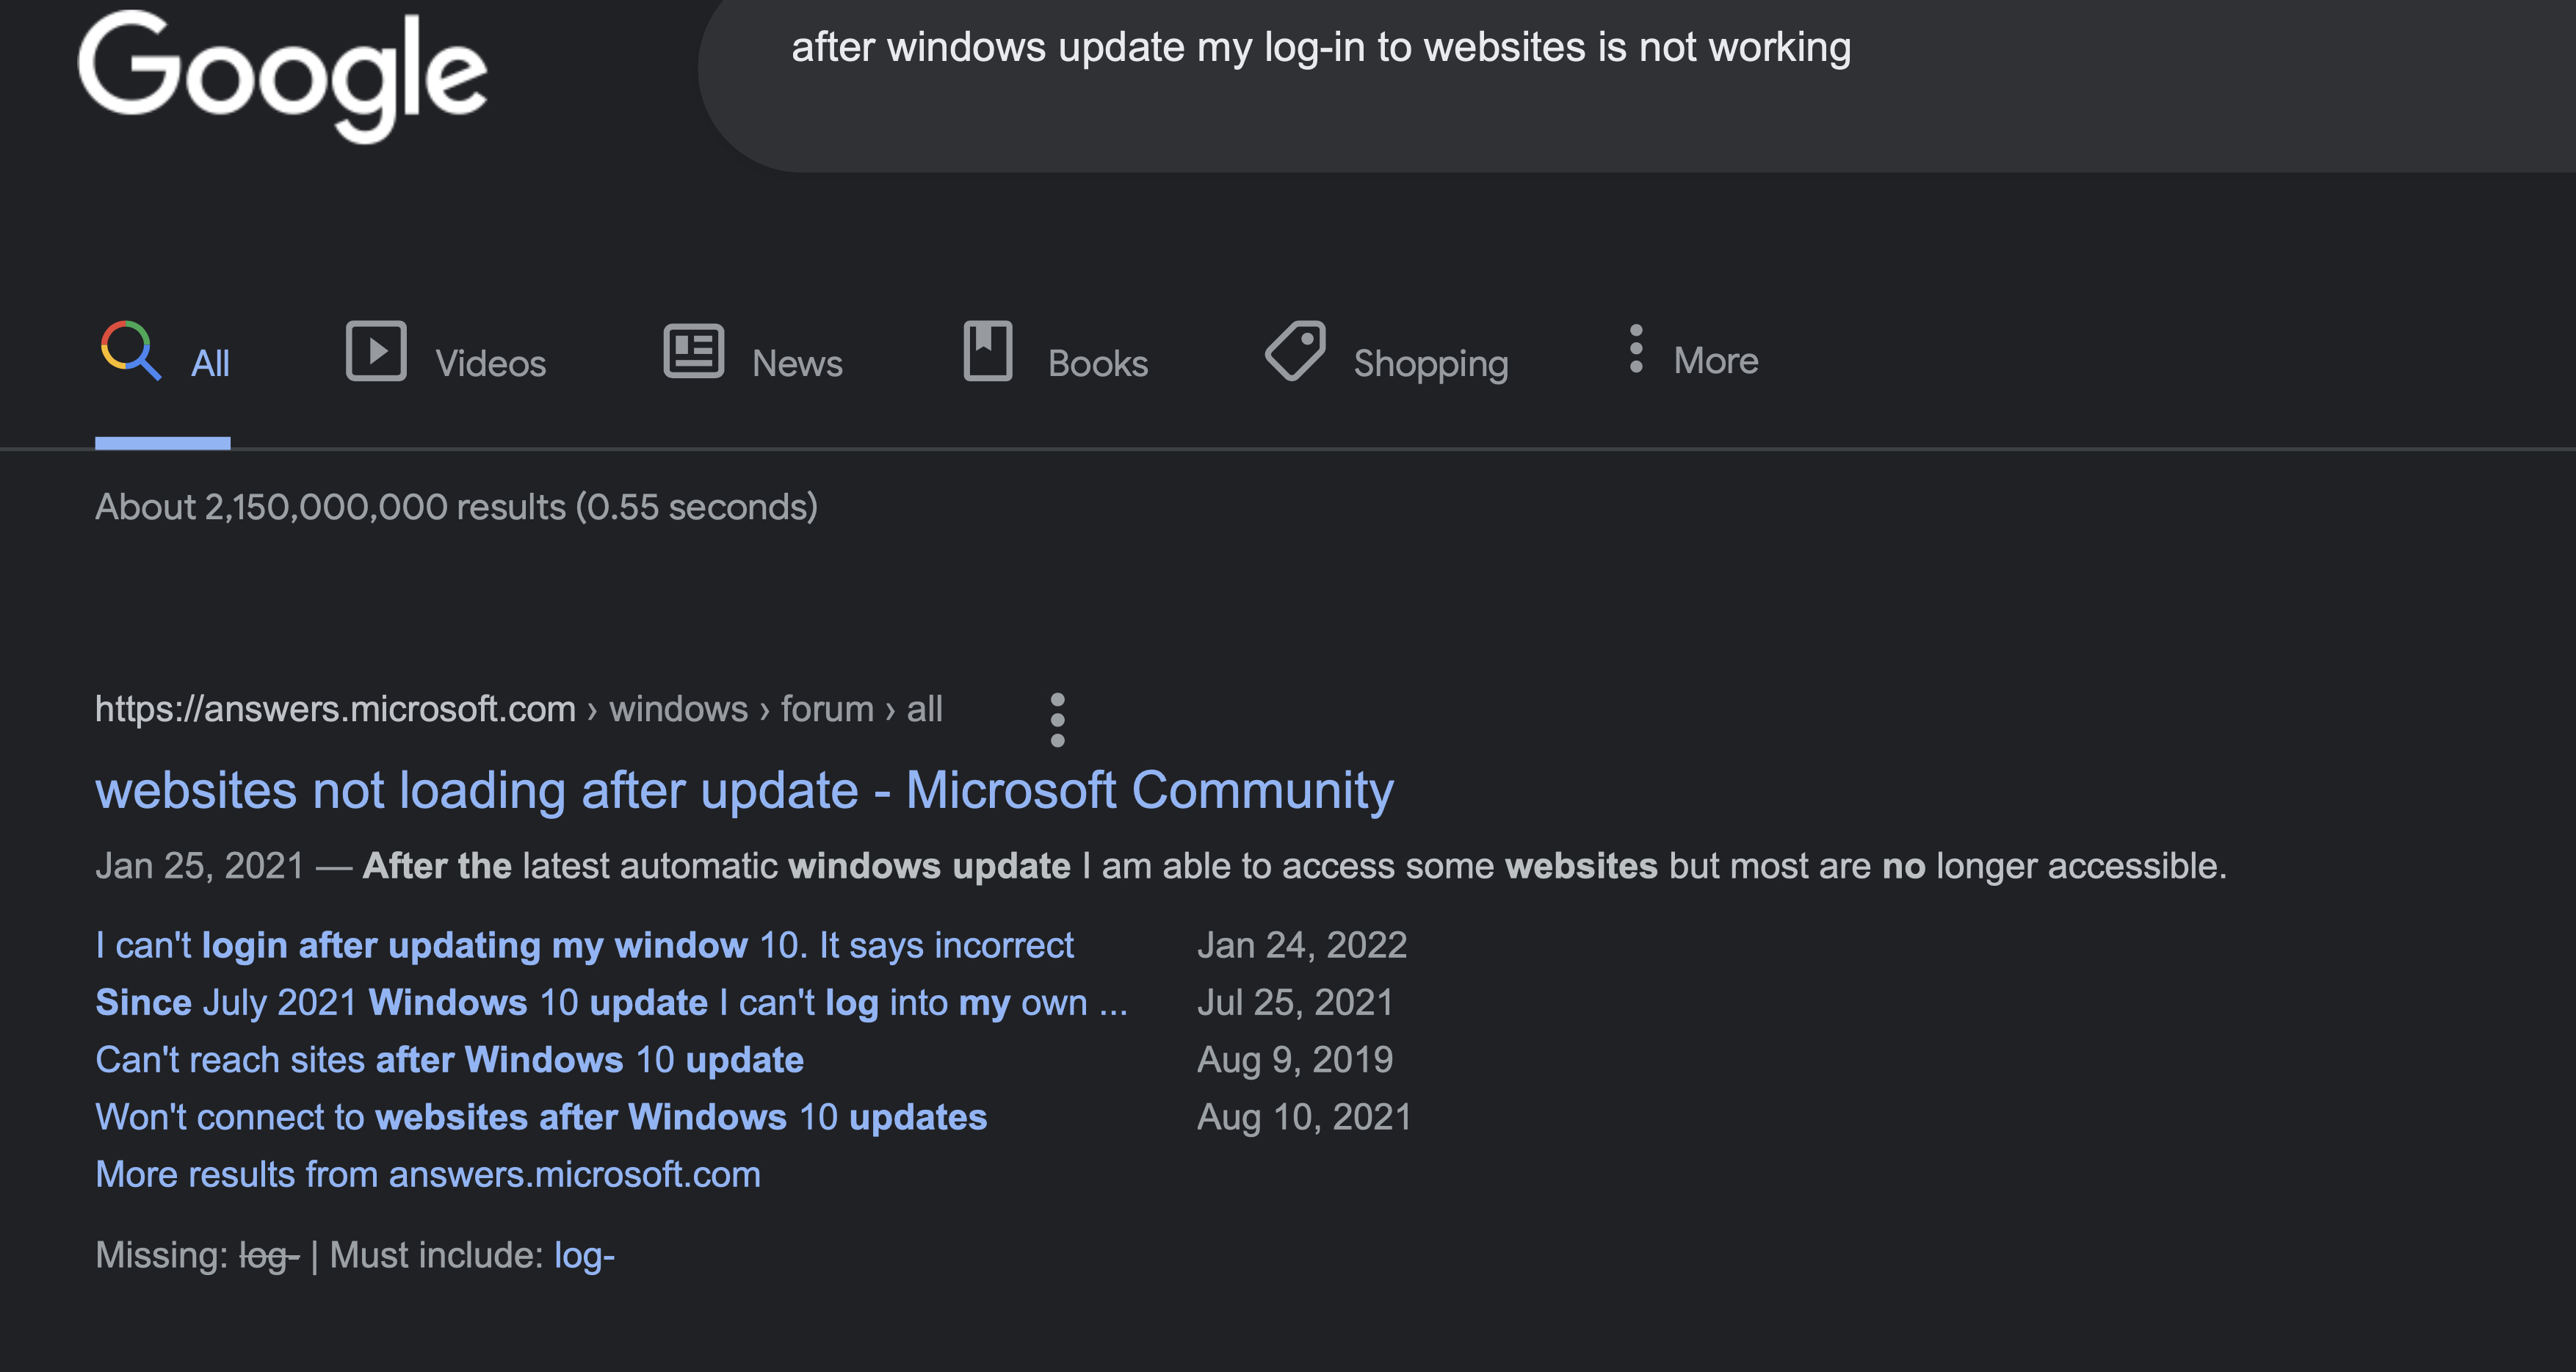Switch to the Shopping tab

pyautogui.click(x=1430, y=363)
